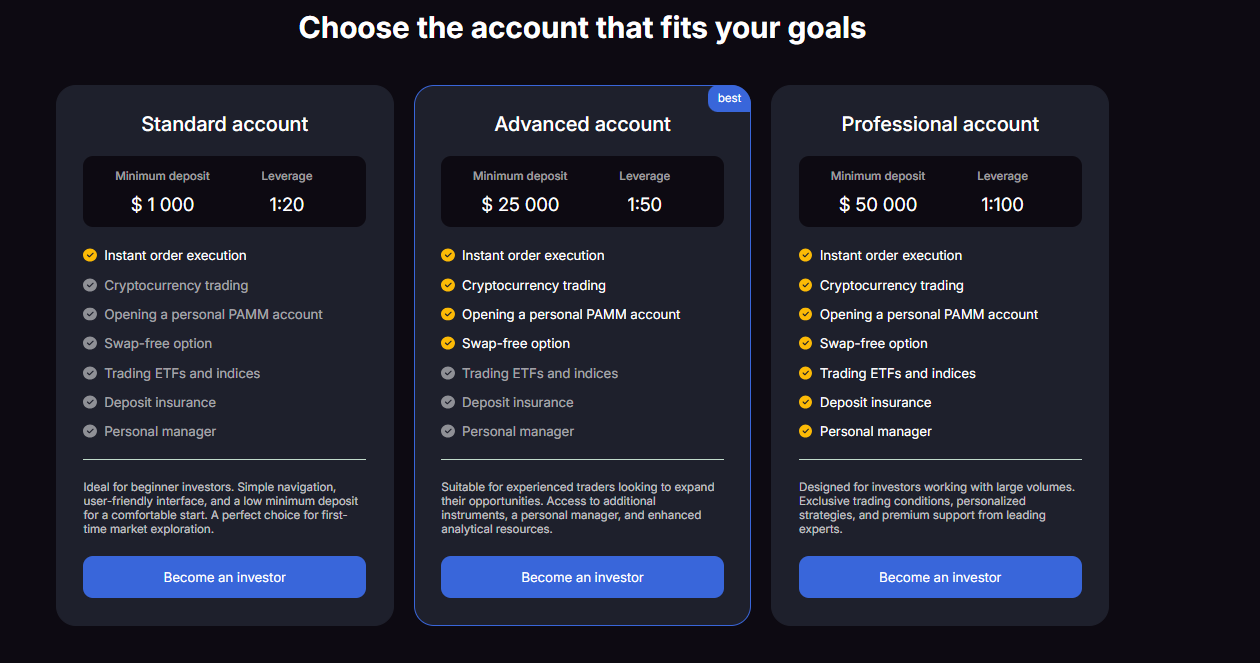Click yellow checkmark beside Professional Trading ETFs and indices
Screen dimensions: 1260x663
click(x=806, y=373)
